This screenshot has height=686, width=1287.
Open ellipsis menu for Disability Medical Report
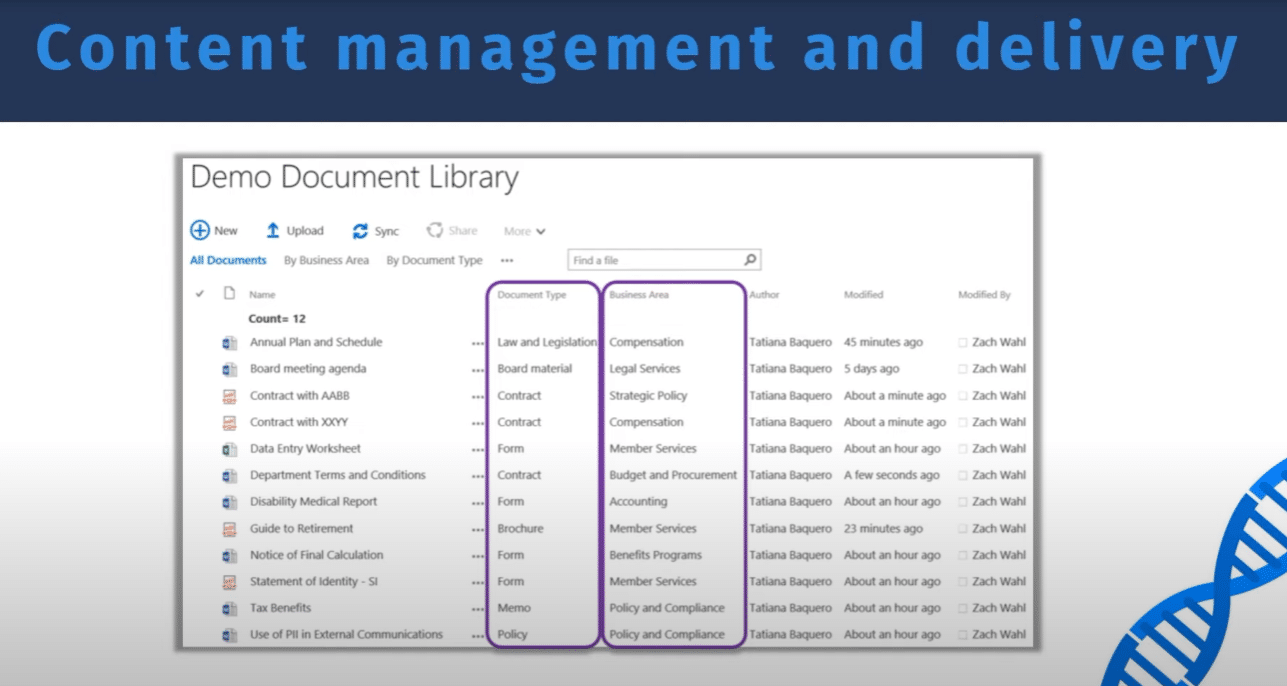point(478,503)
